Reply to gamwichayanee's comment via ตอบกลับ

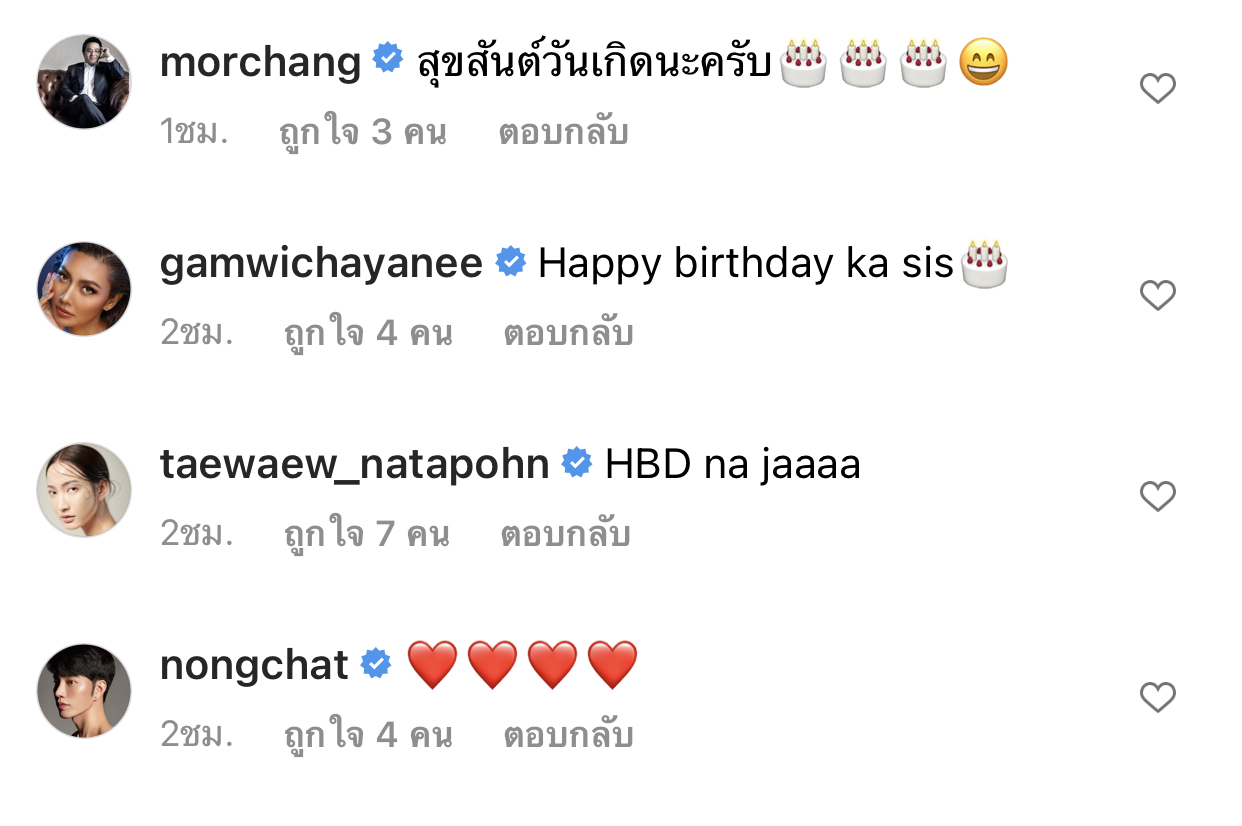pyautogui.click(x=568, y=333)
